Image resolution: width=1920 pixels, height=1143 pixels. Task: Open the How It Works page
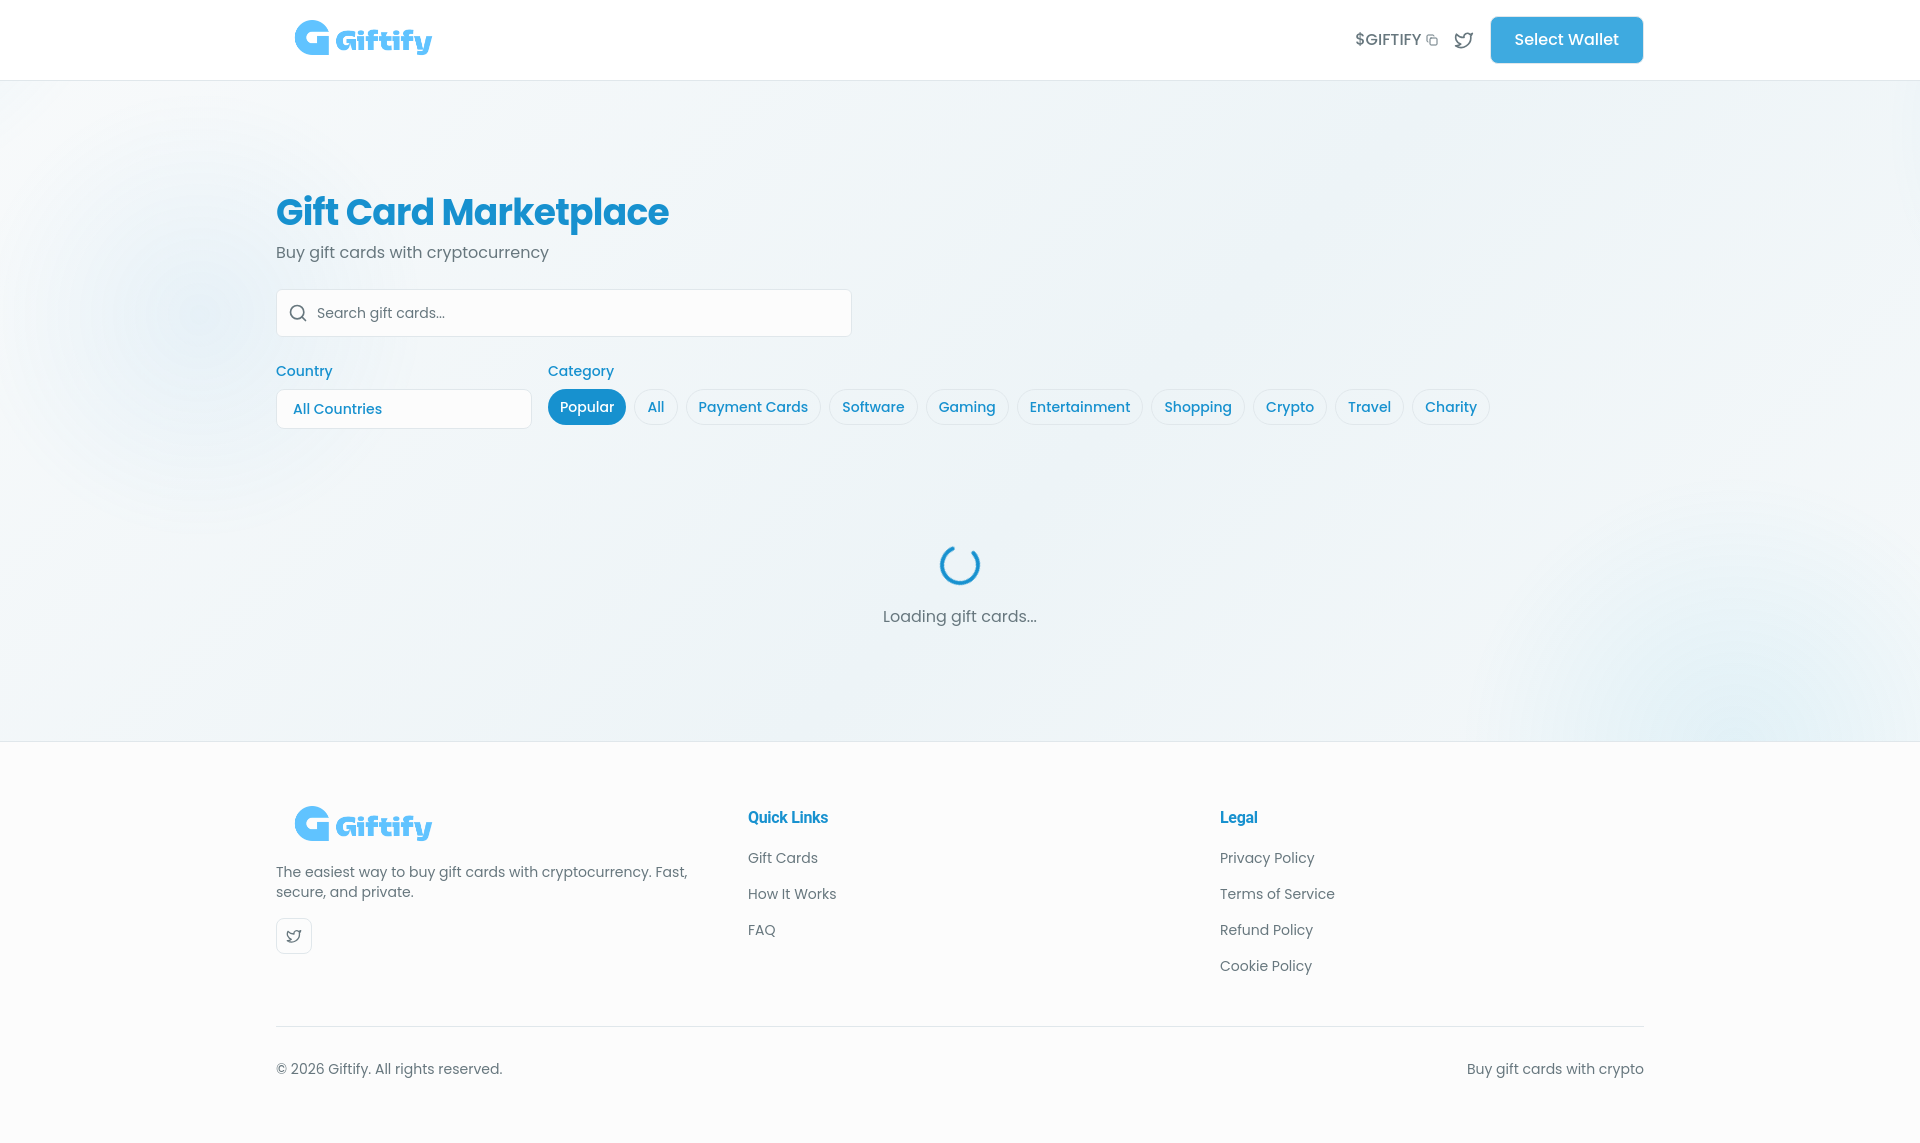(791, 894)
